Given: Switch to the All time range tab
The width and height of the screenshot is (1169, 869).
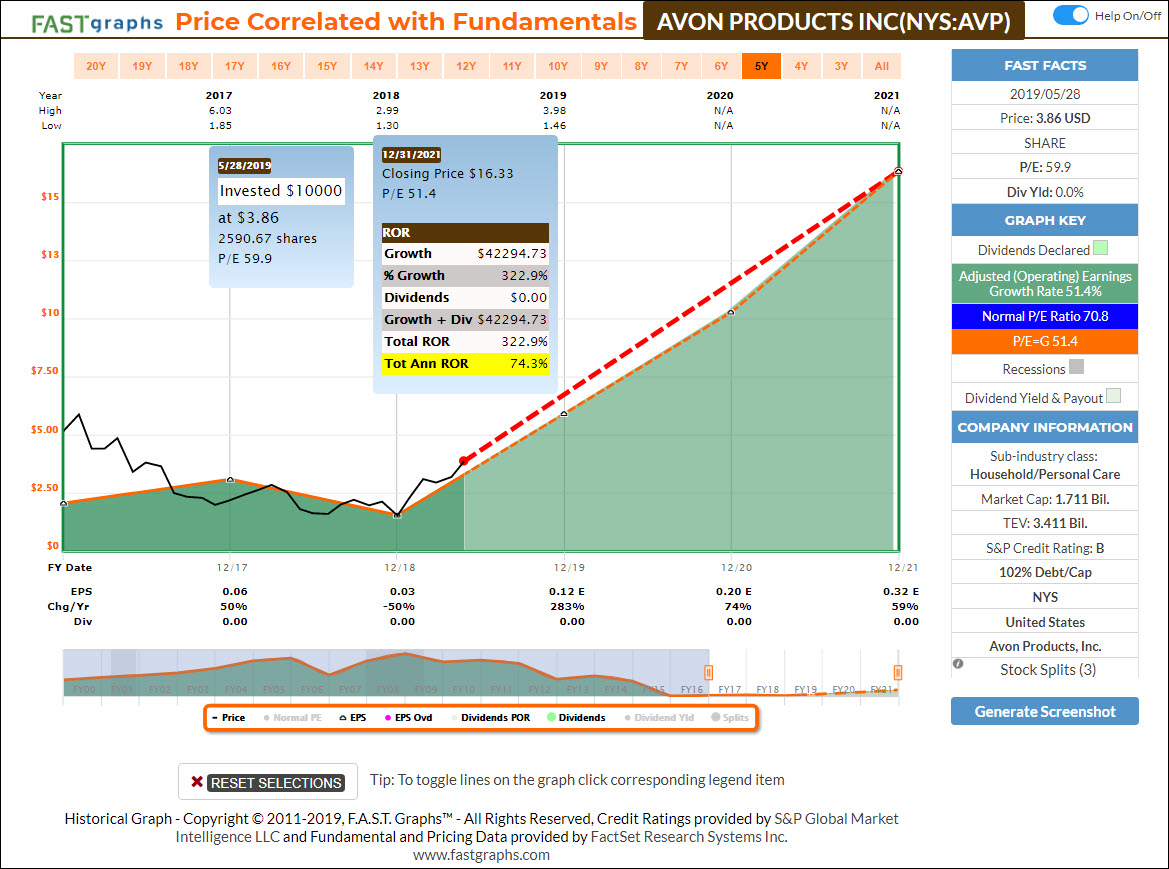Looking at the screenshot, I should (881, 66).
